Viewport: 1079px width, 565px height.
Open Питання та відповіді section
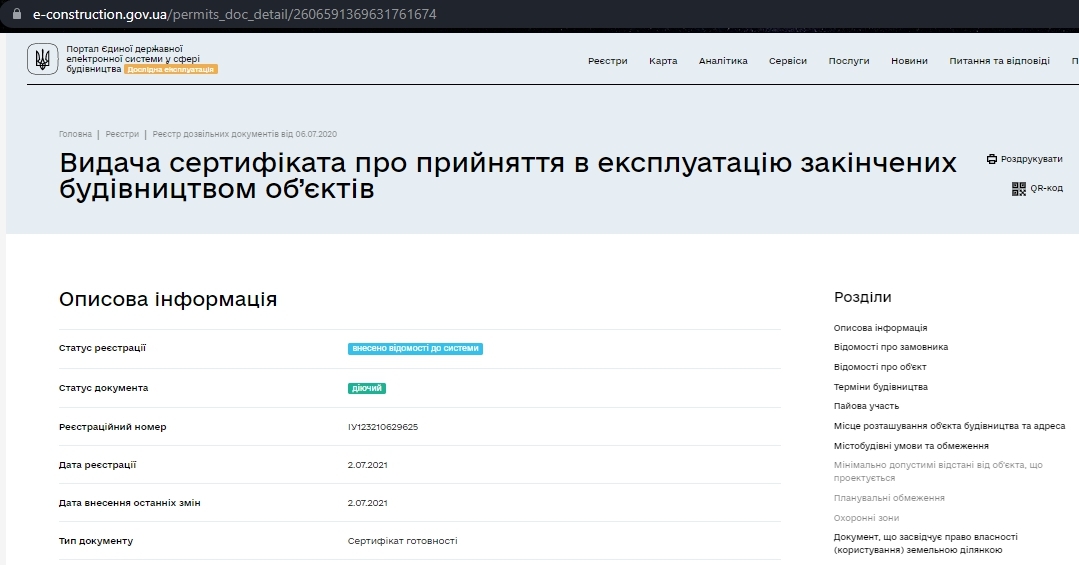point(999,61)
